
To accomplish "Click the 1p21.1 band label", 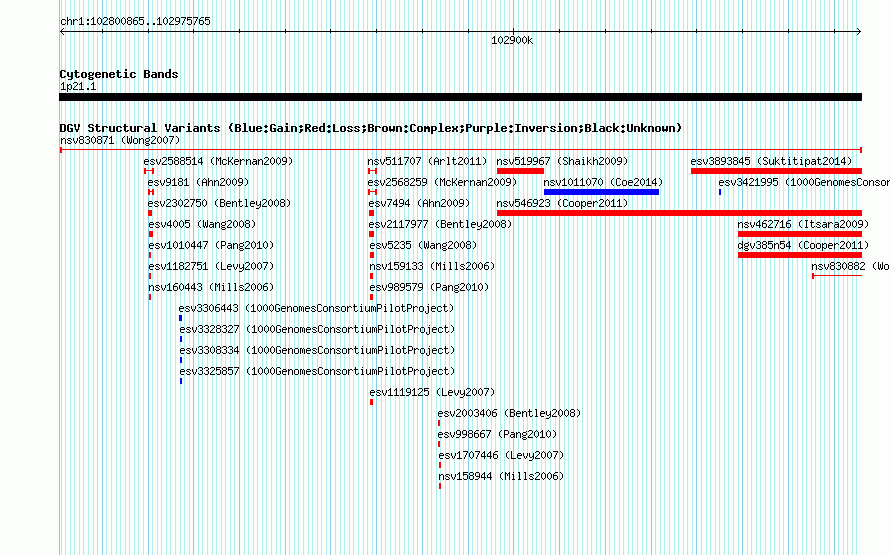I will point(78,86).
